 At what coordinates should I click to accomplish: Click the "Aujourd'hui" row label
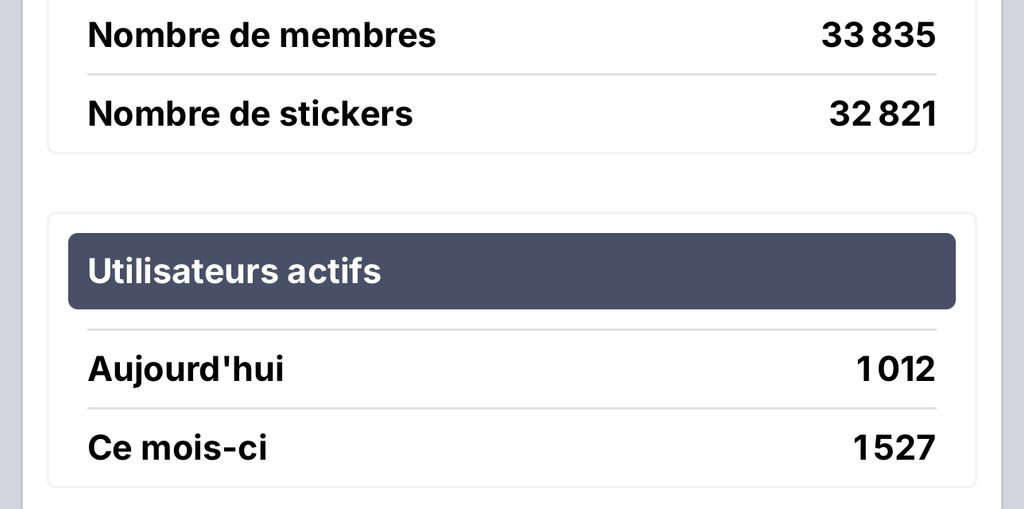(186, 370)
